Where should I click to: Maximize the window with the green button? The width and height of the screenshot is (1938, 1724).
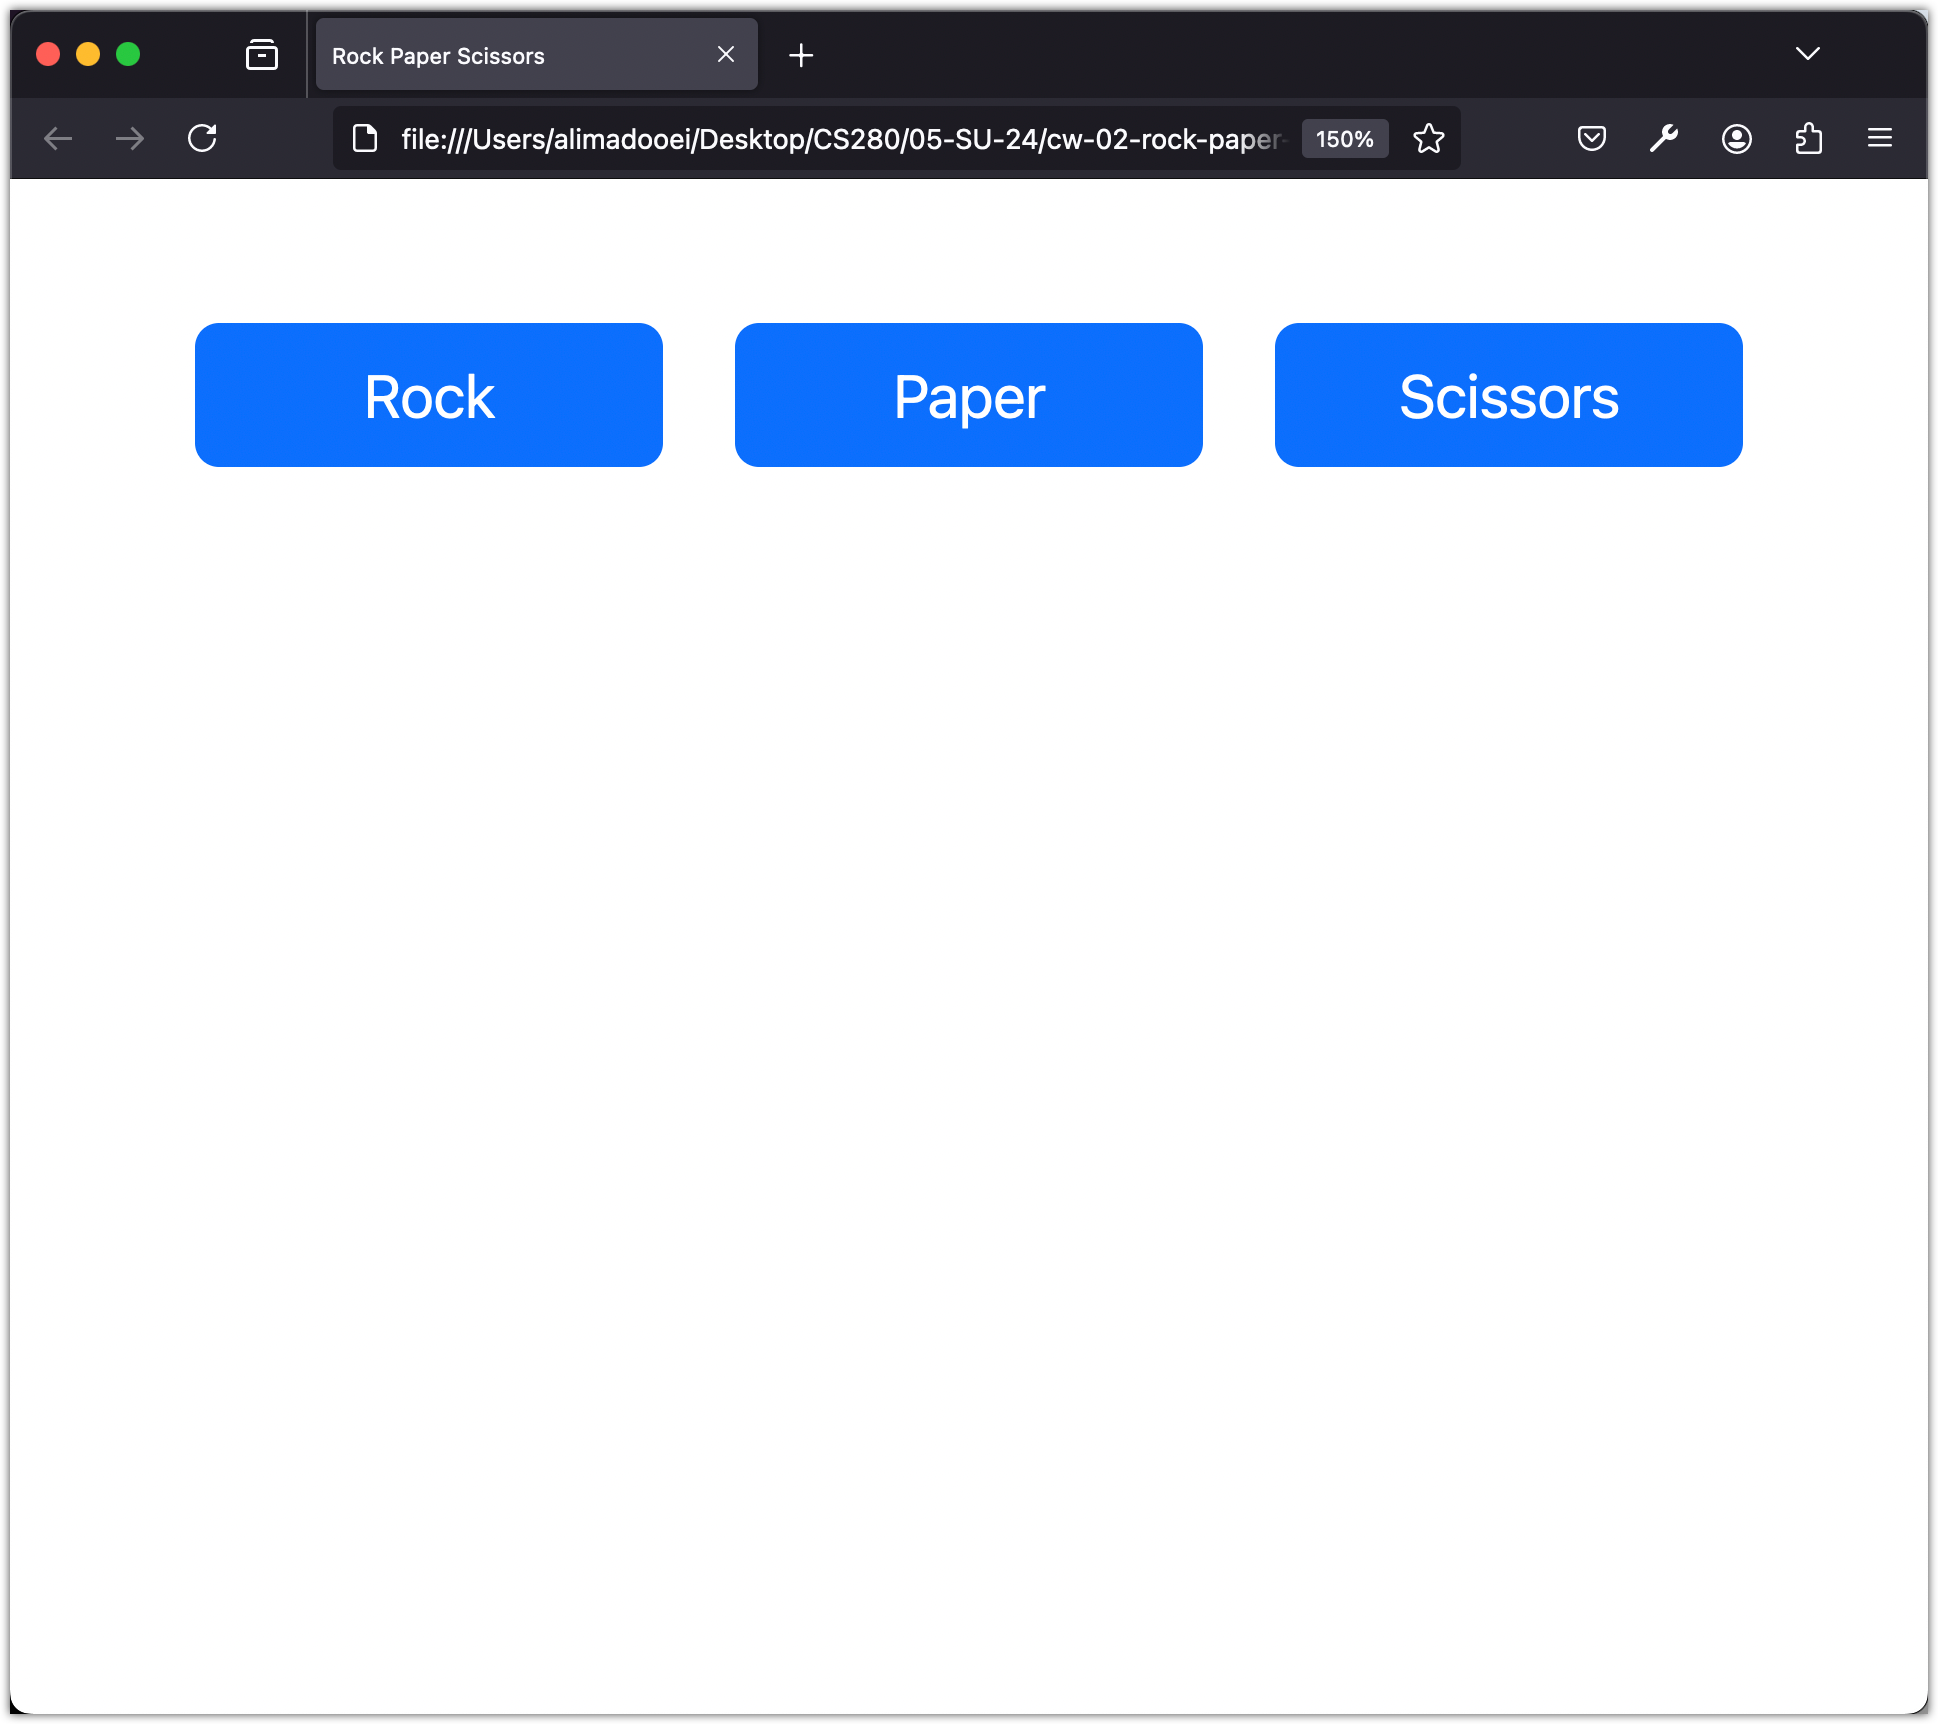click(x=128, y=54)
